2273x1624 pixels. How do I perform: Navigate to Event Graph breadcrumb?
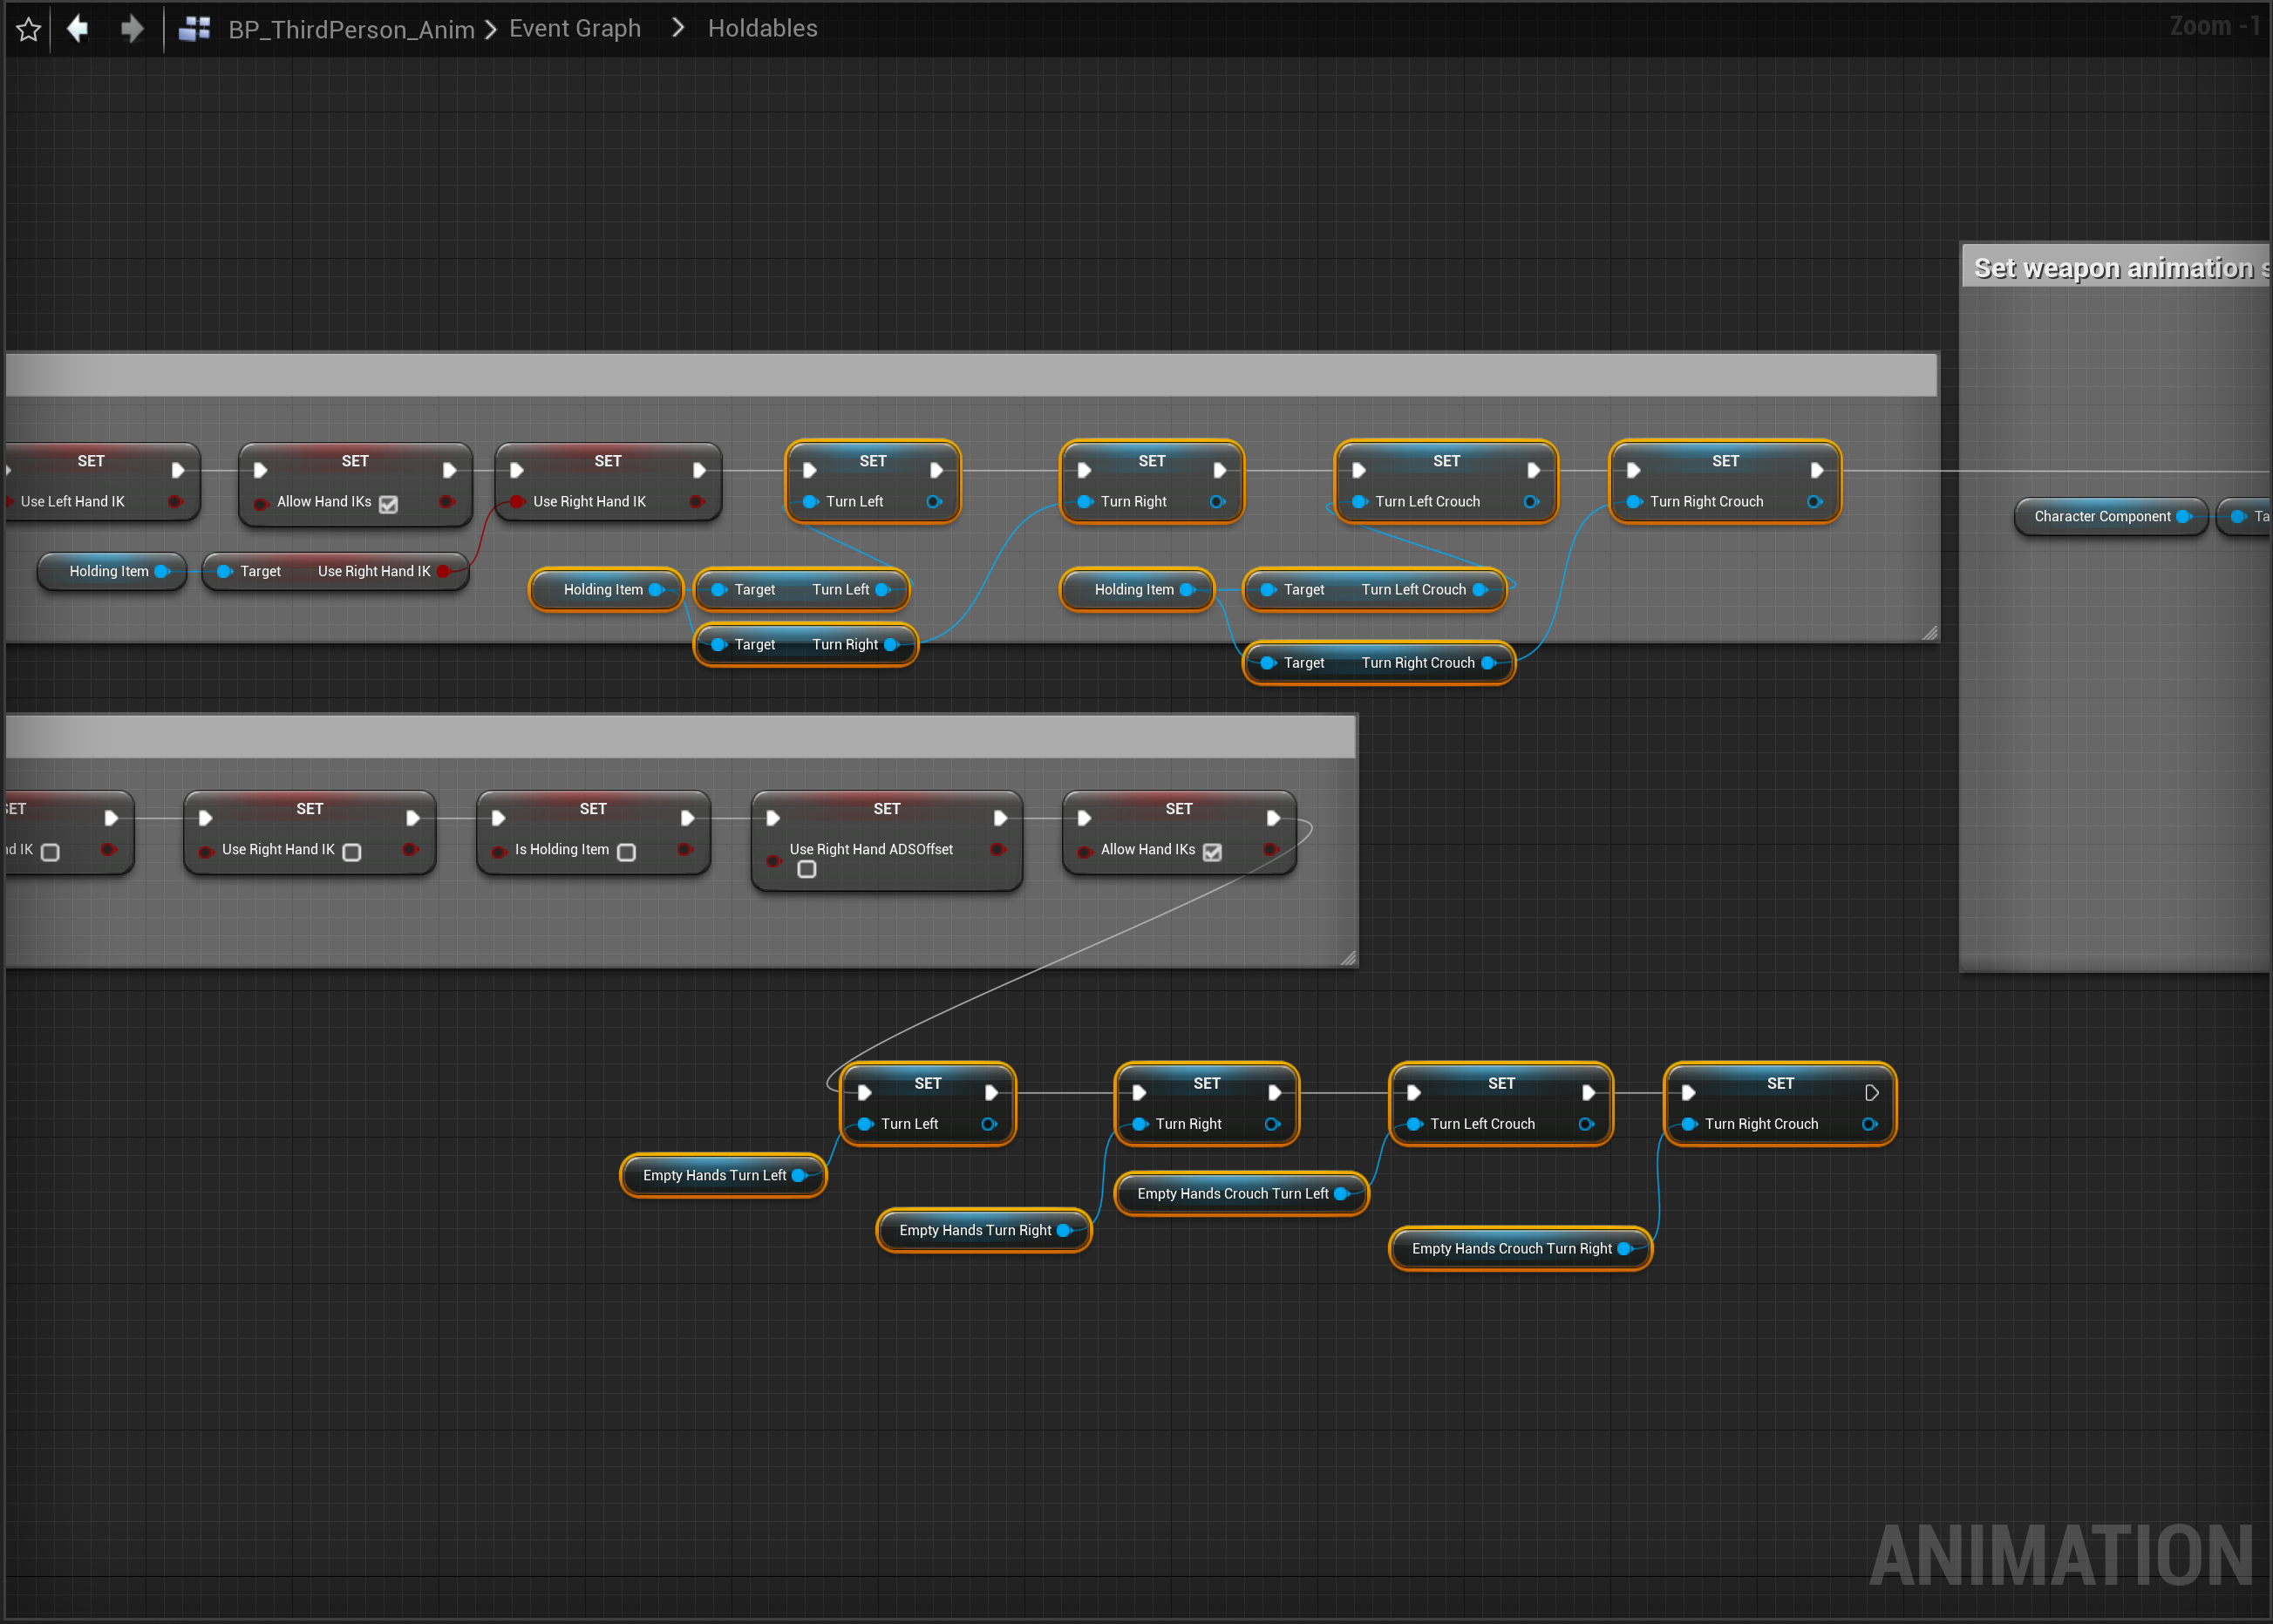(x=575, y=28)
